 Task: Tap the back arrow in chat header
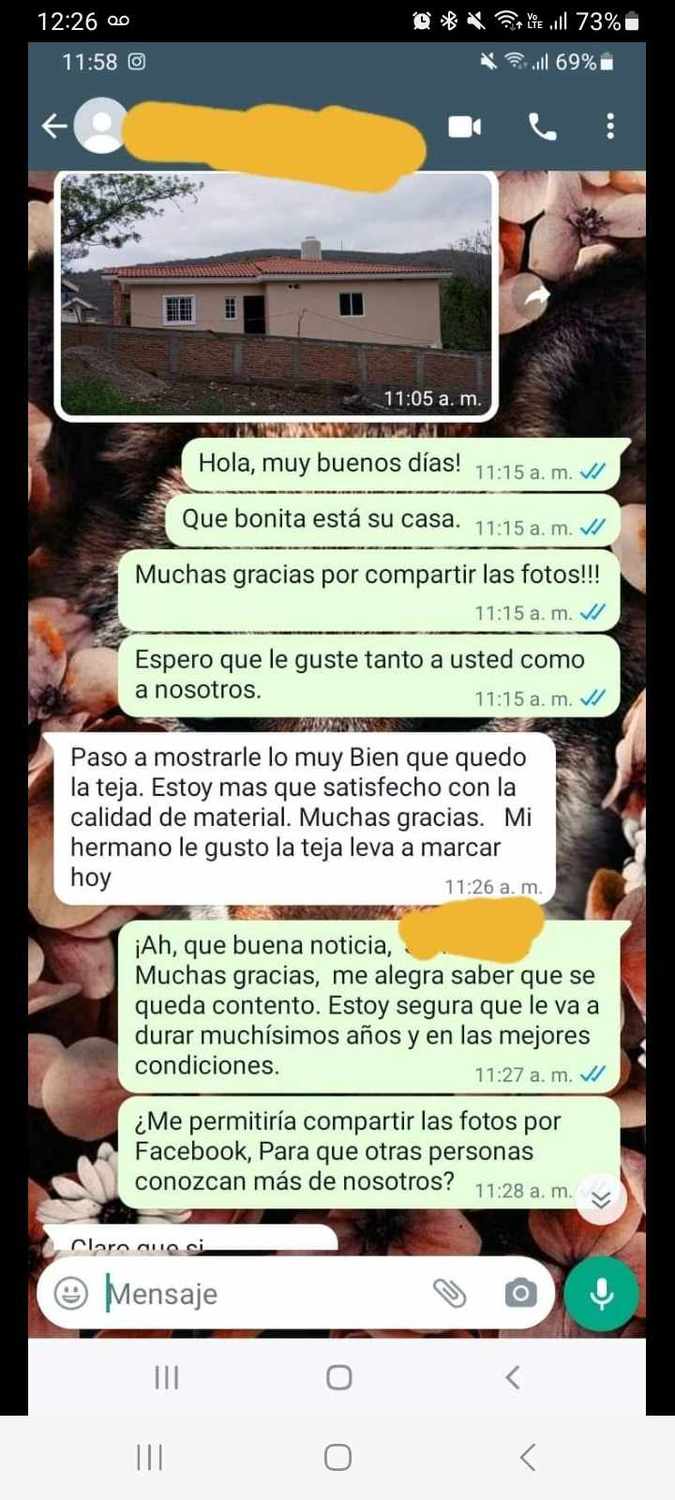(54, 126)
